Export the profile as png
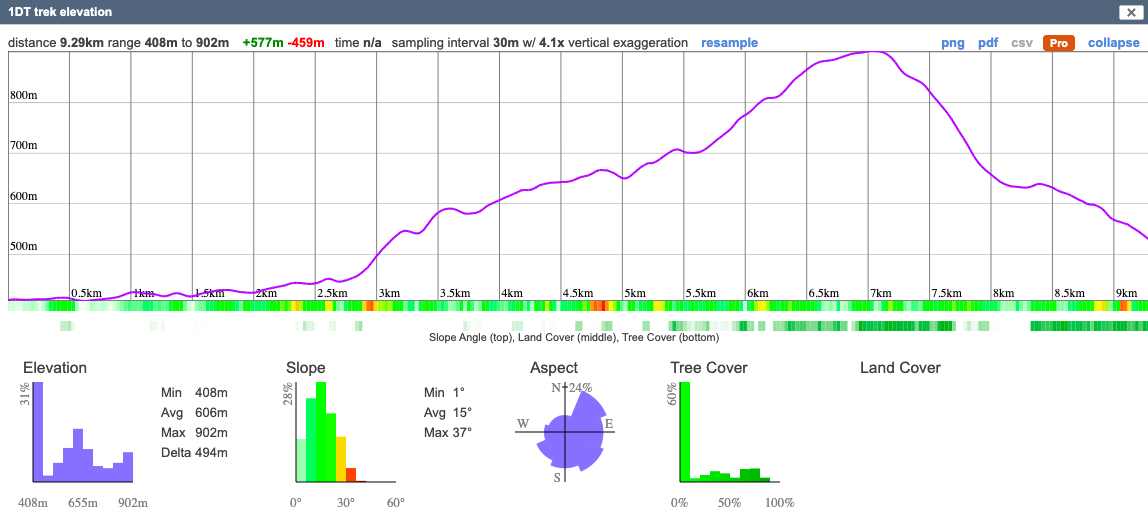Screen dimensions: 1148x514 click(953, 43)
